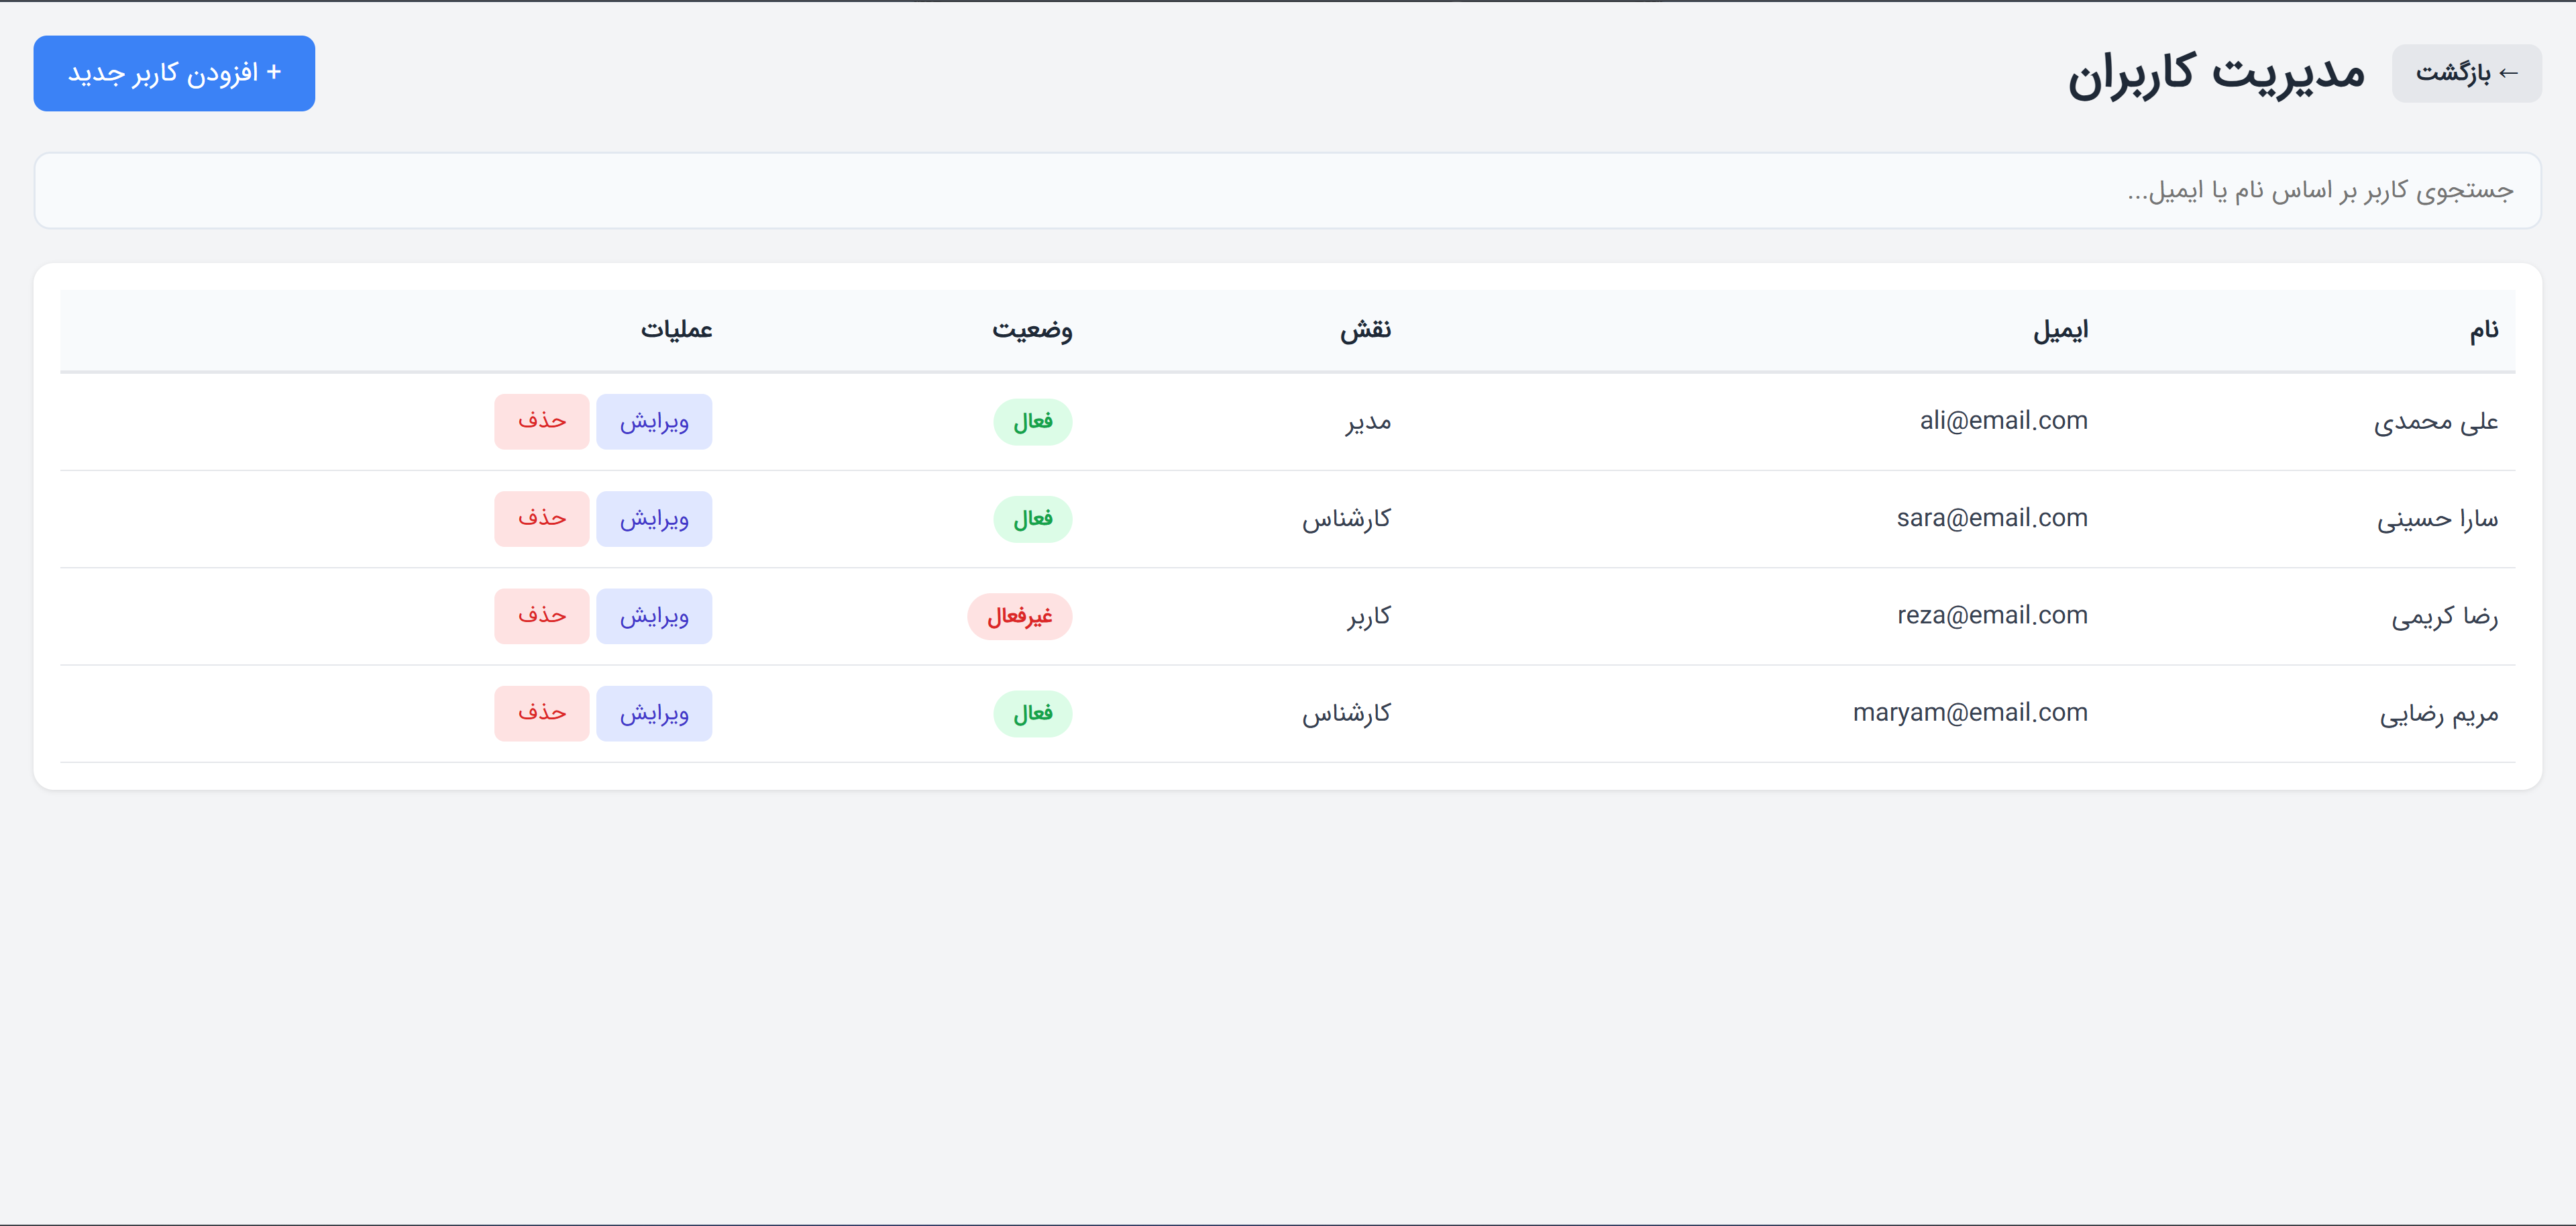The width and height of the screenshot is (2576, 1226).
Task: Click the فعال badge for sara
Action: 1033,519
